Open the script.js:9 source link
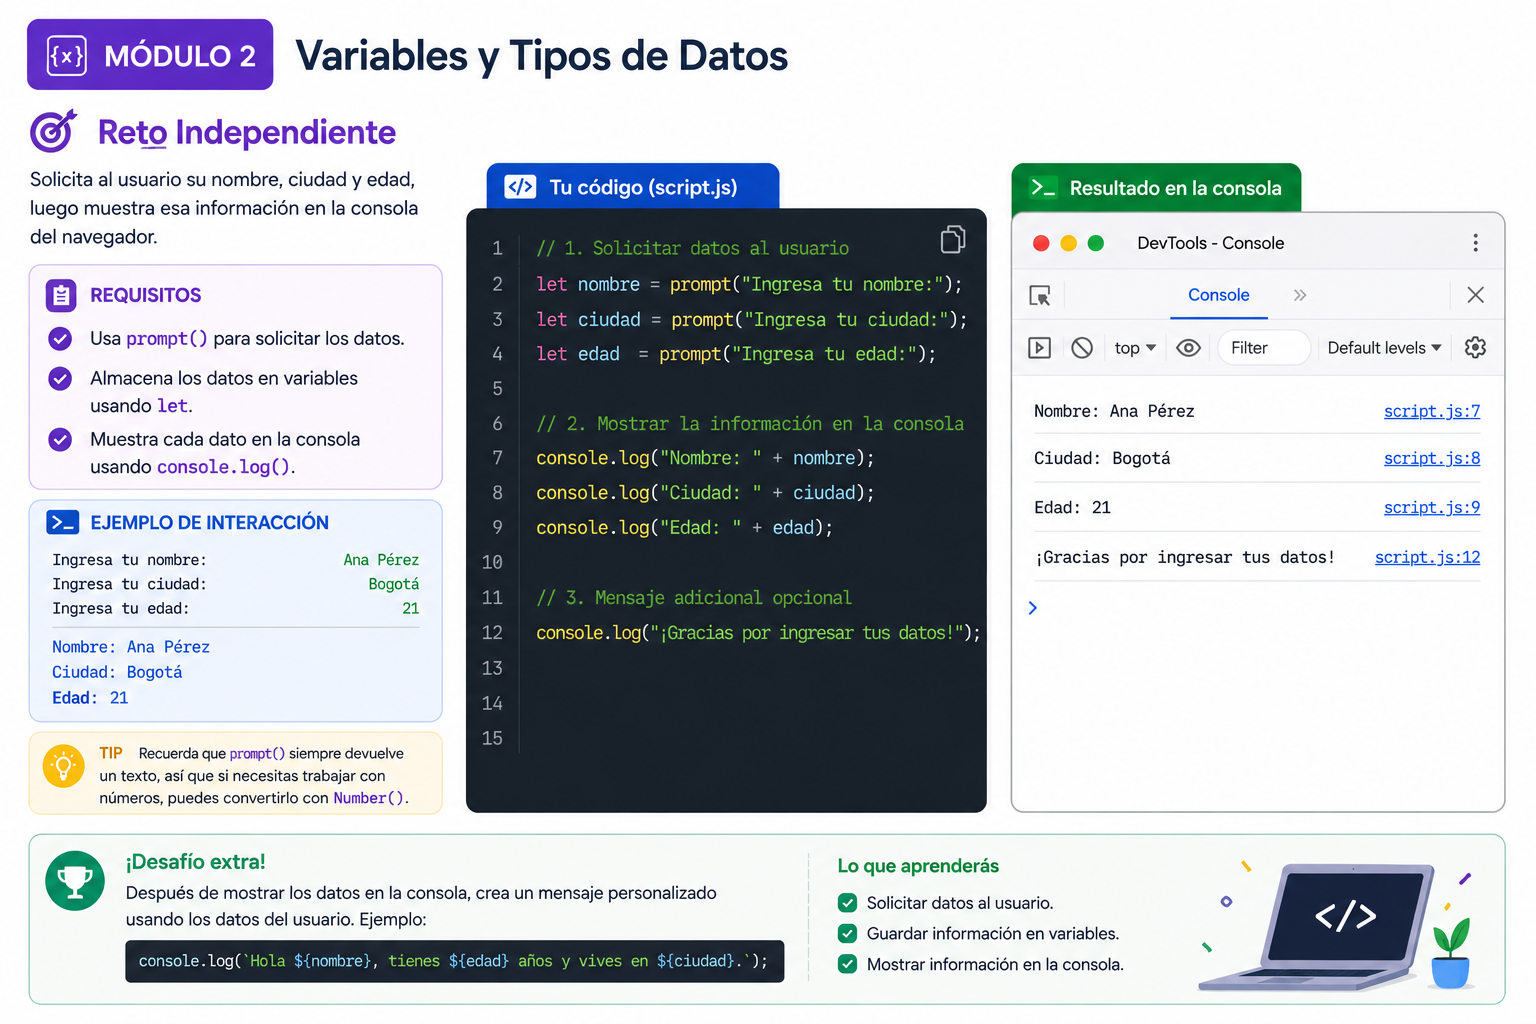 click(x=1432, y=507)
